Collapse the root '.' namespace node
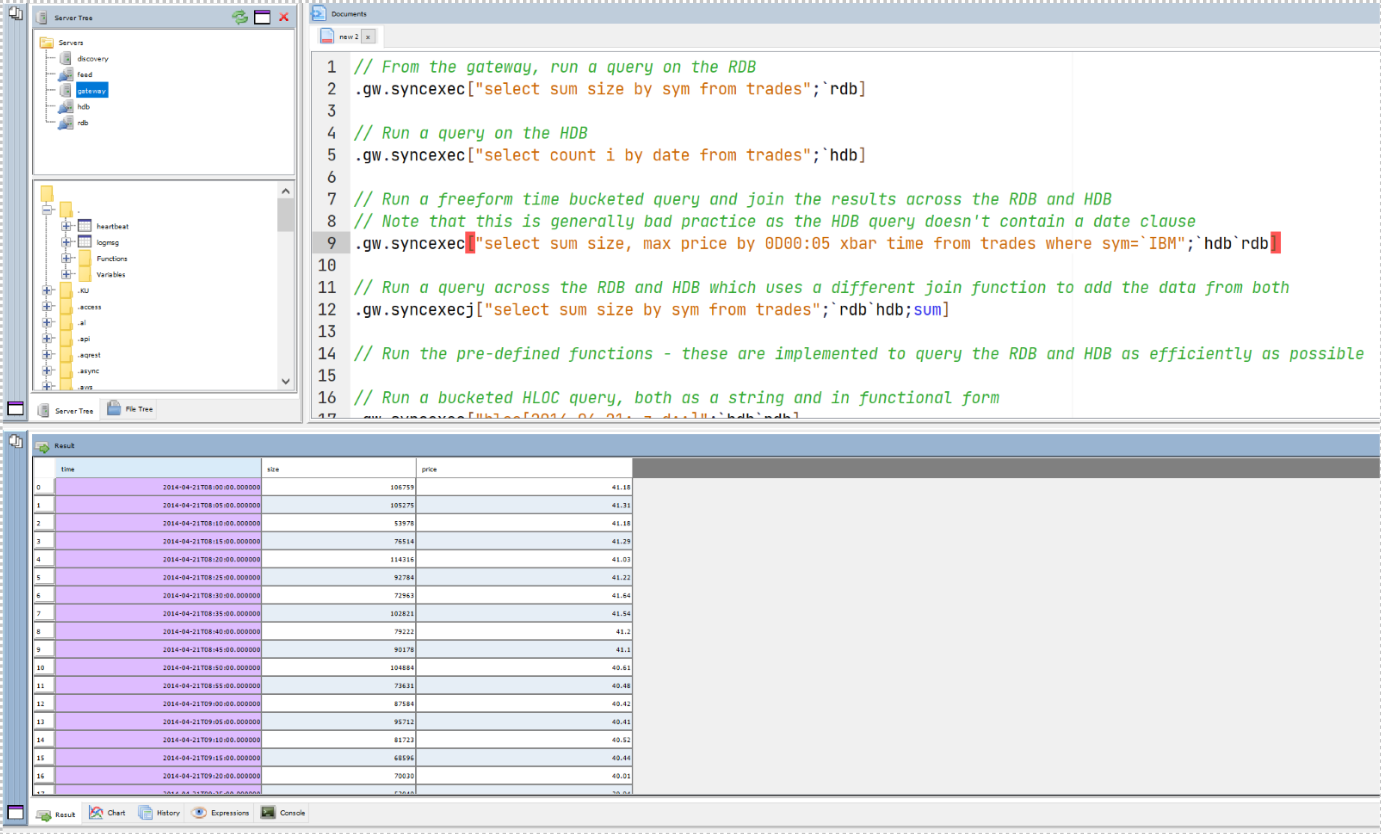The image size is (1381, 834). tap(47, 211)
